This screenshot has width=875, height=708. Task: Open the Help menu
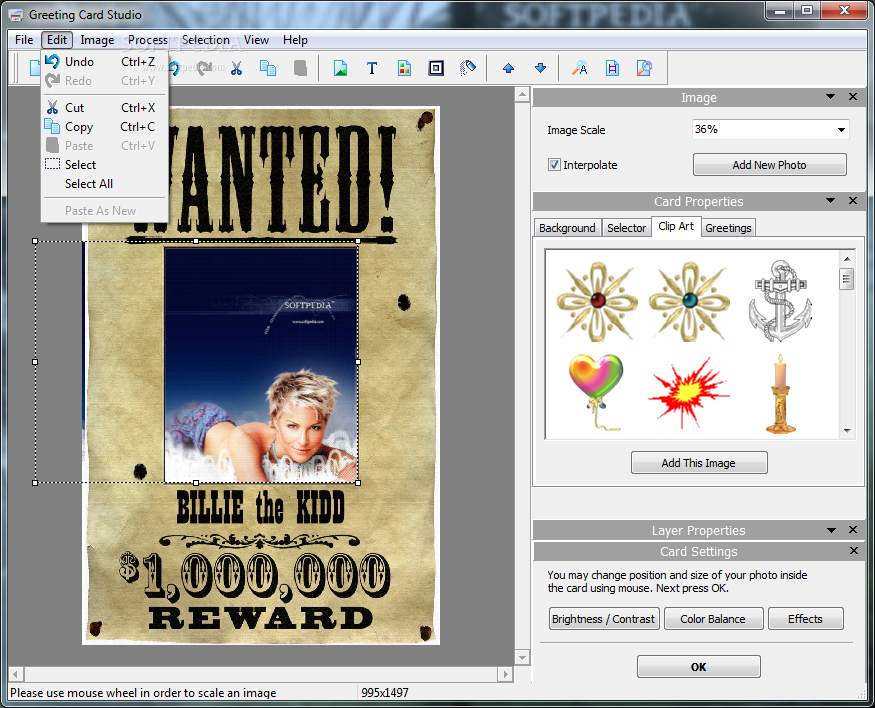[x=295, y=40]
